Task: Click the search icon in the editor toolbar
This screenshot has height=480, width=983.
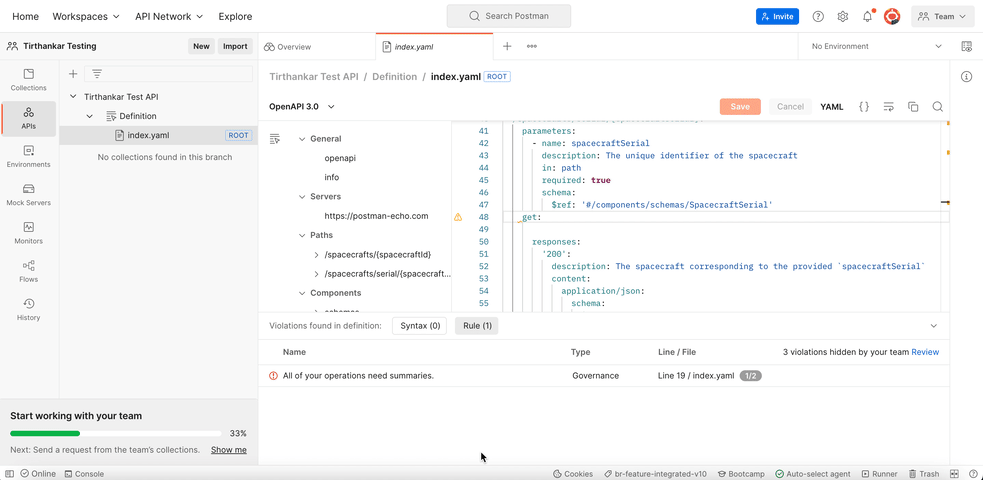Action: tap(937, 107)
